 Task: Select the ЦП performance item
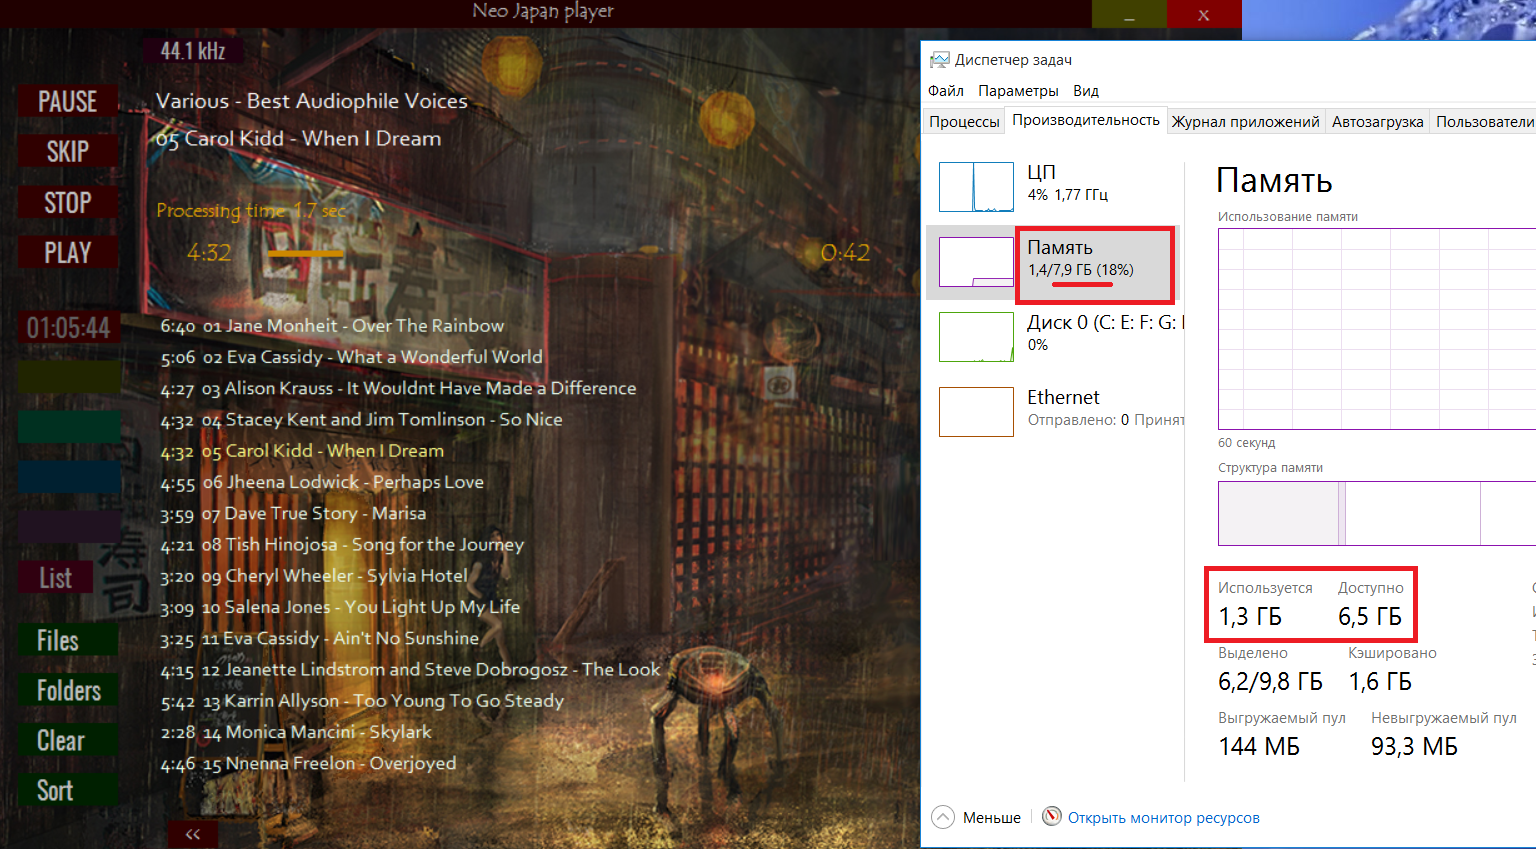(1054, 187)
